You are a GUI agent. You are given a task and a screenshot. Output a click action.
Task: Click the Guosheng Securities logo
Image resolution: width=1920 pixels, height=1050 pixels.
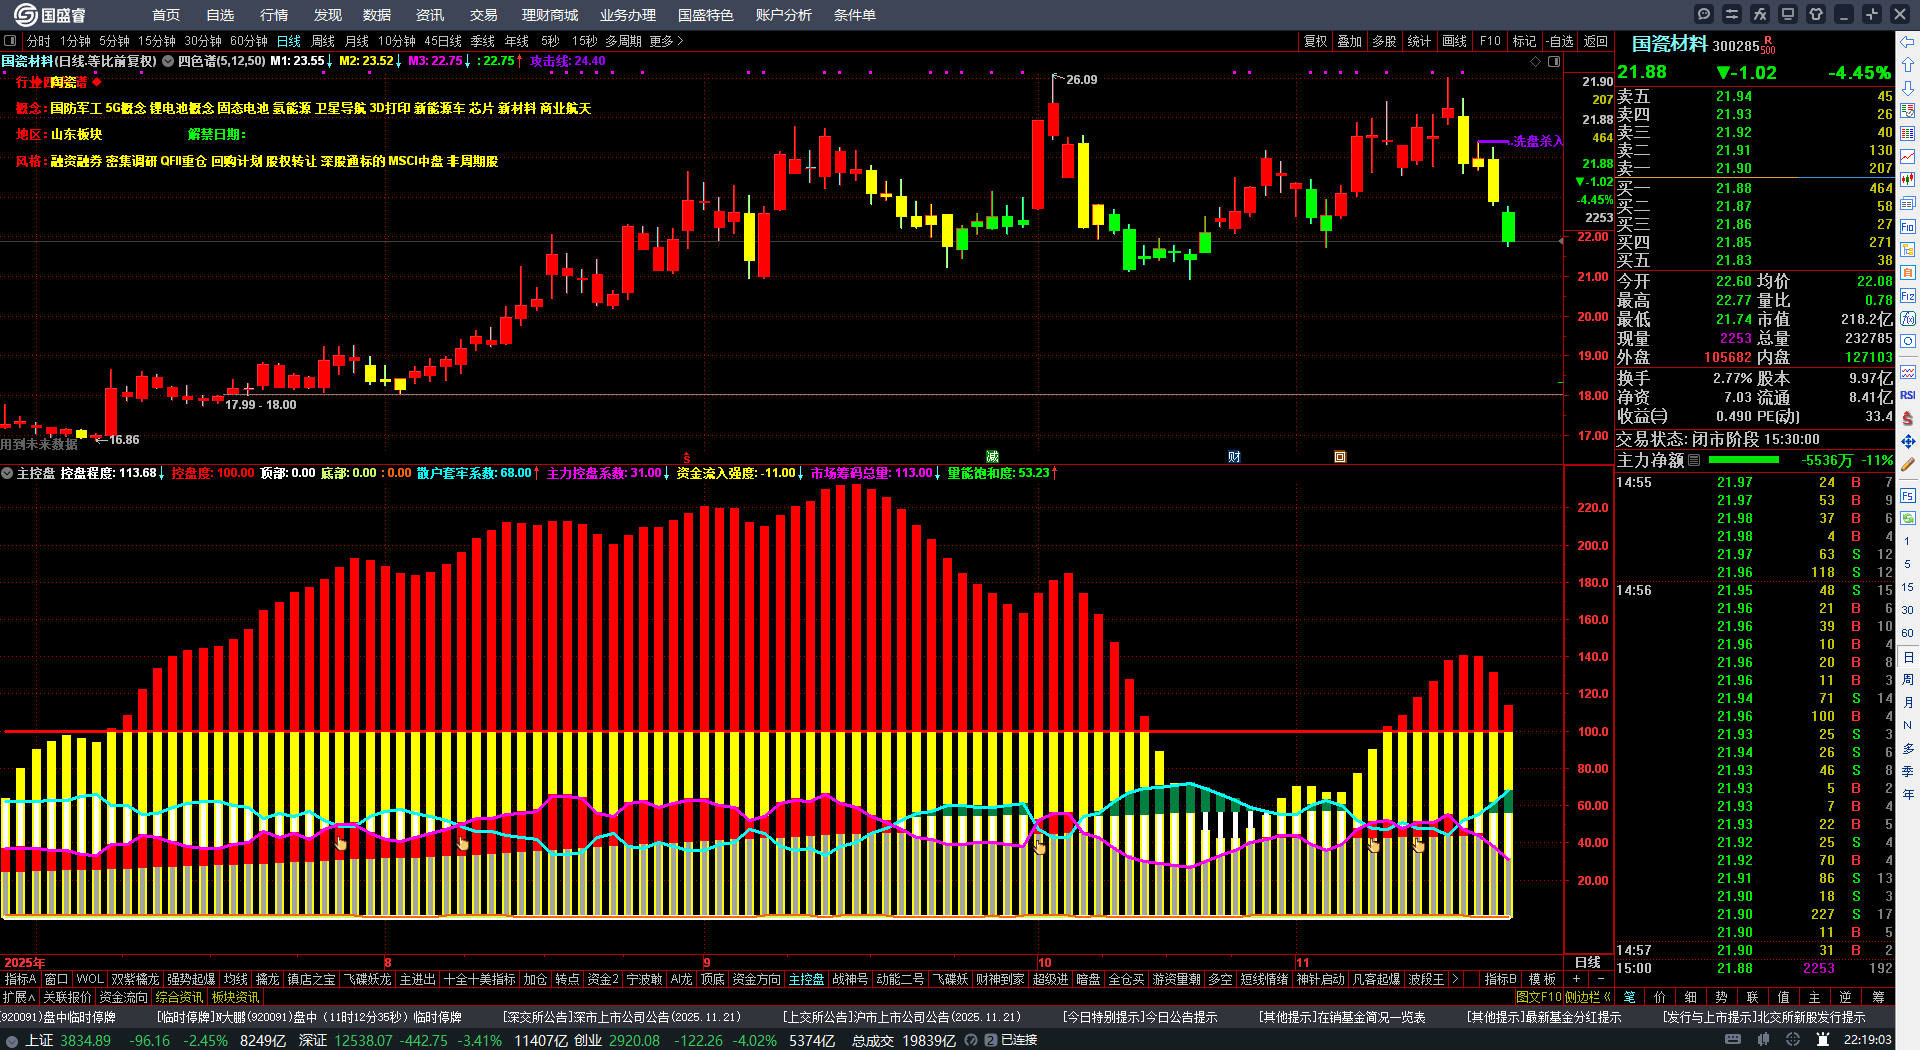tap(50, 15)
